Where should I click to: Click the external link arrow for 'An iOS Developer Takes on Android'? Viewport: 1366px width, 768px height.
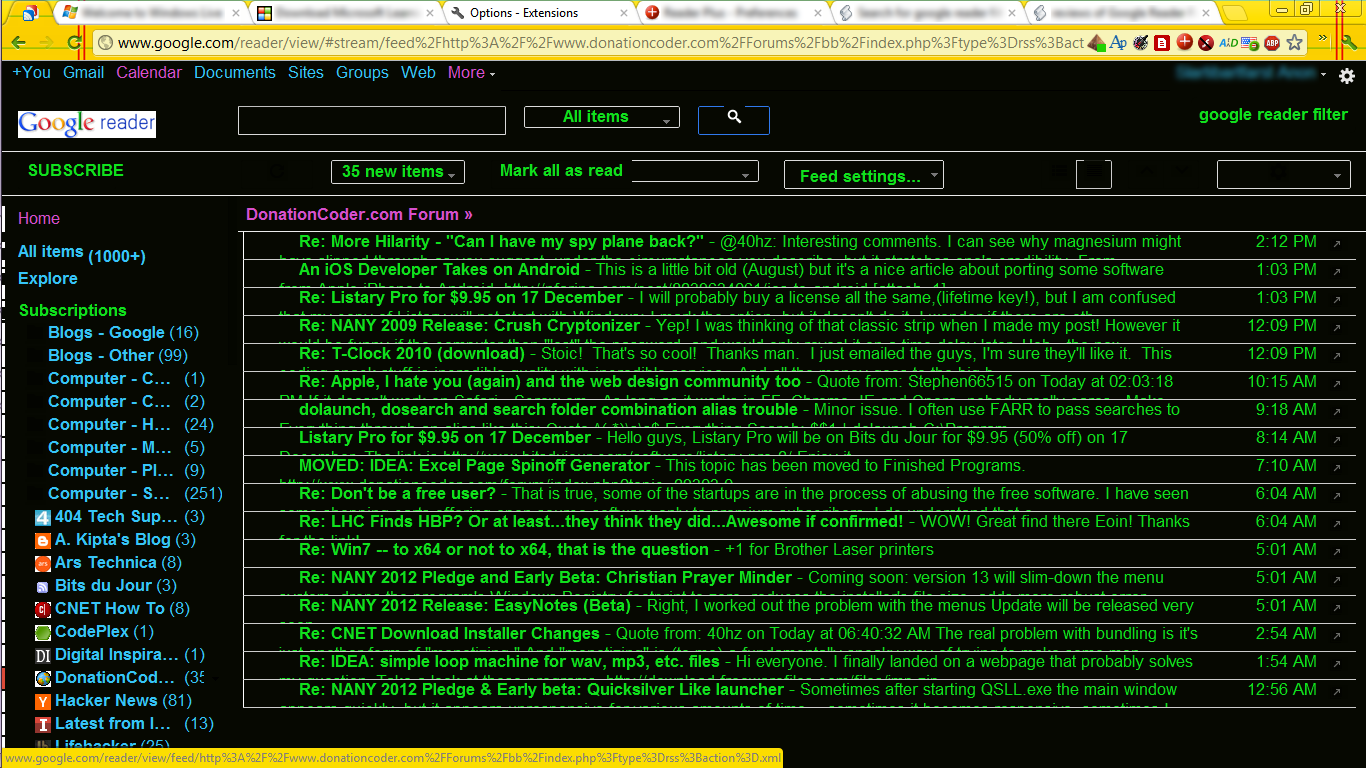pyautogui.click(x=1338, y=271)
